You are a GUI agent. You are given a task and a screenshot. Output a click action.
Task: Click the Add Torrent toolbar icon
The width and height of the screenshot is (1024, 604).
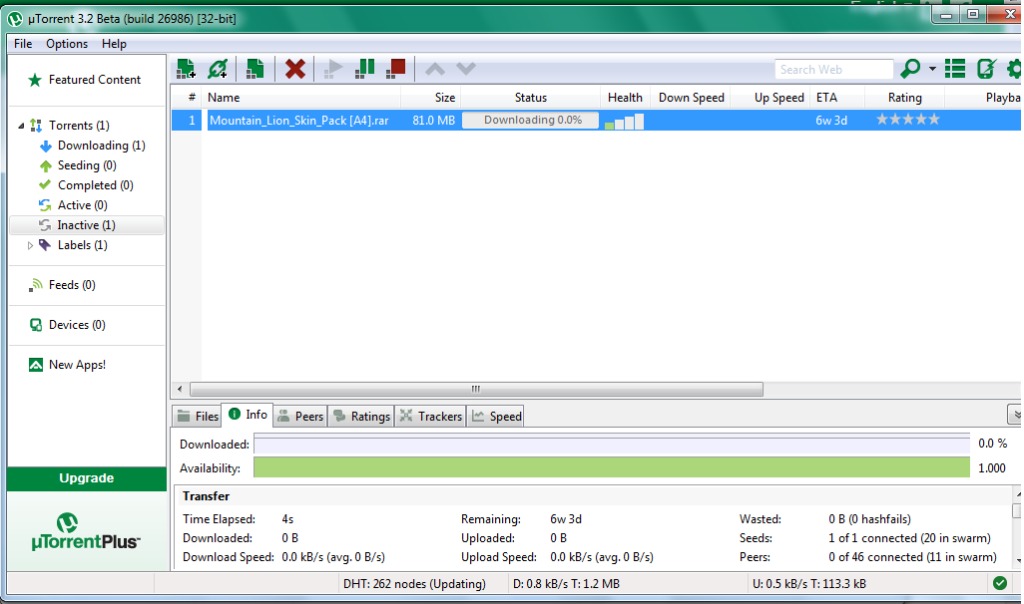(x=185, y=69)
